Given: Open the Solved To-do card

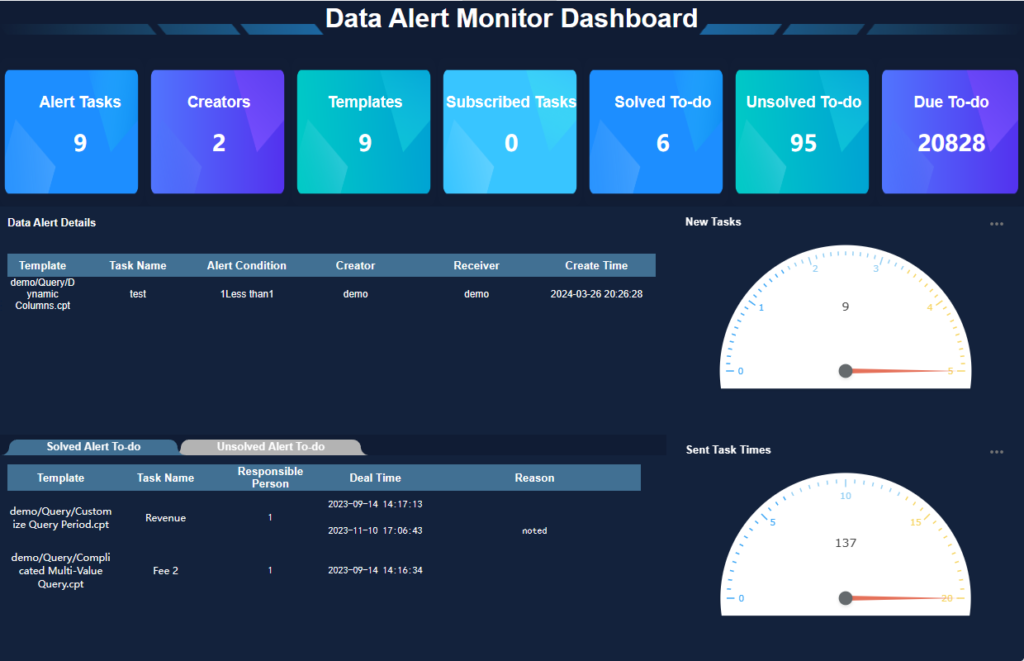Looking at the screenshot, I should (656, 131).
